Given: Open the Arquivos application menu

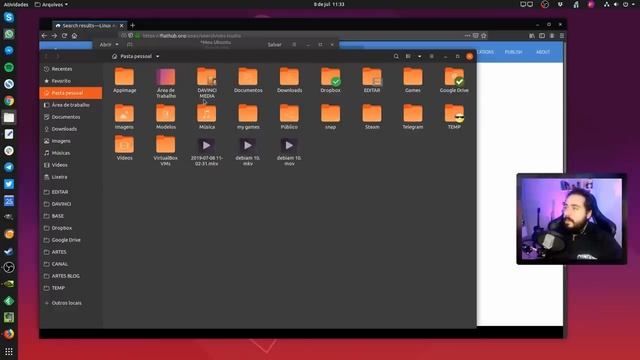Looking at the screenshot, I should click(51, 4).
